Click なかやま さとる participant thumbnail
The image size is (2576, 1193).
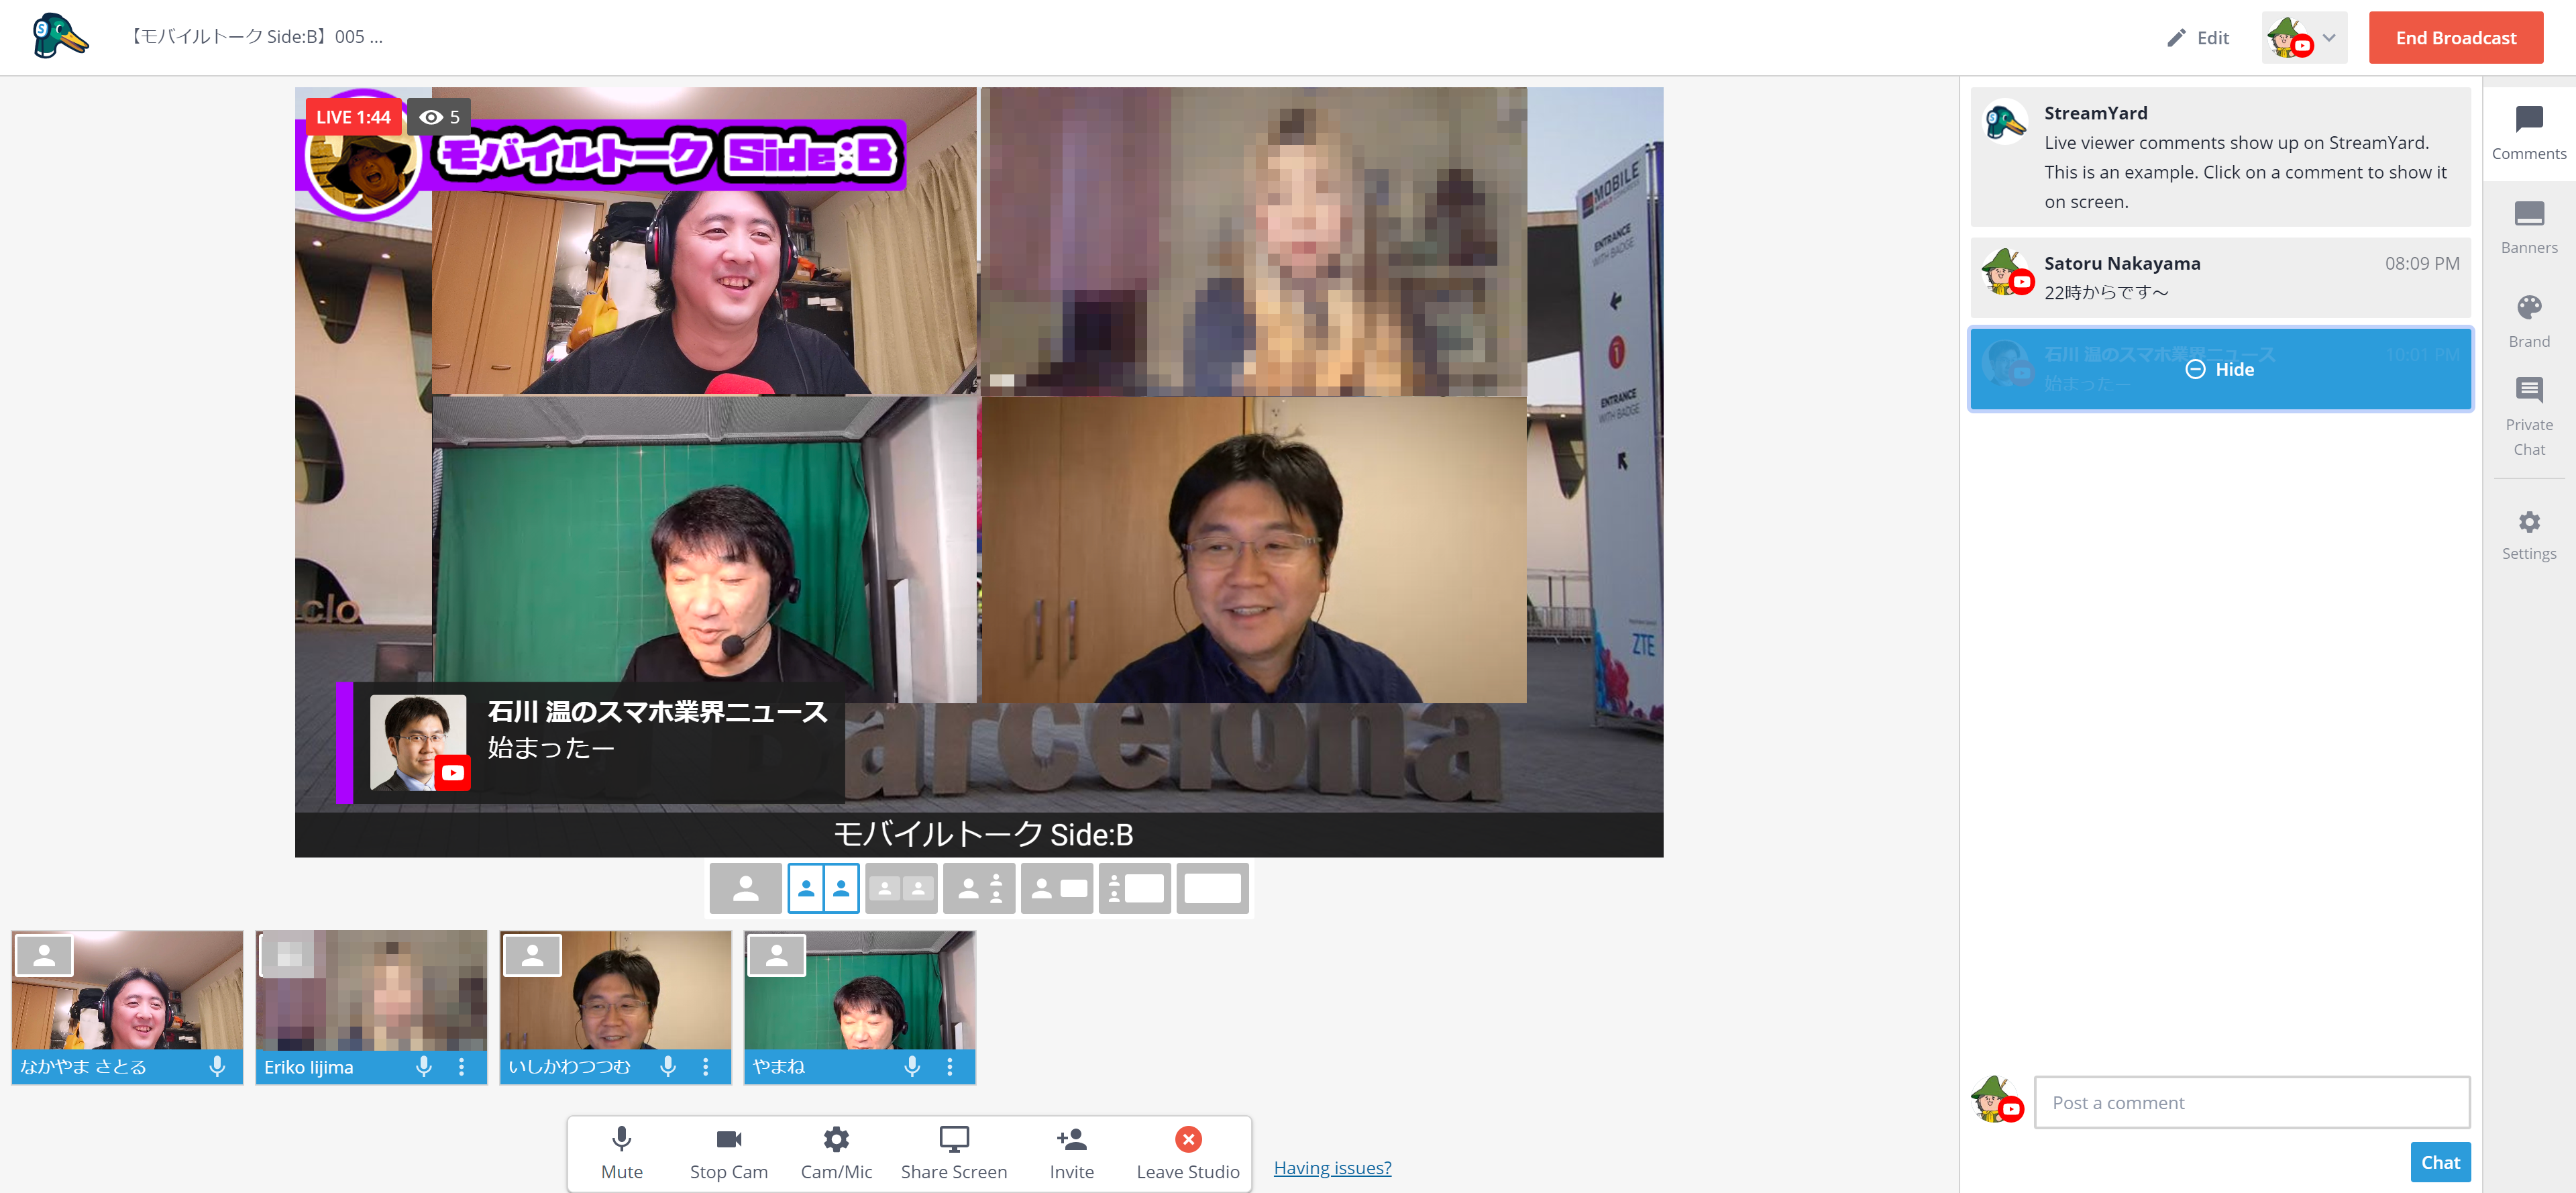127,993
